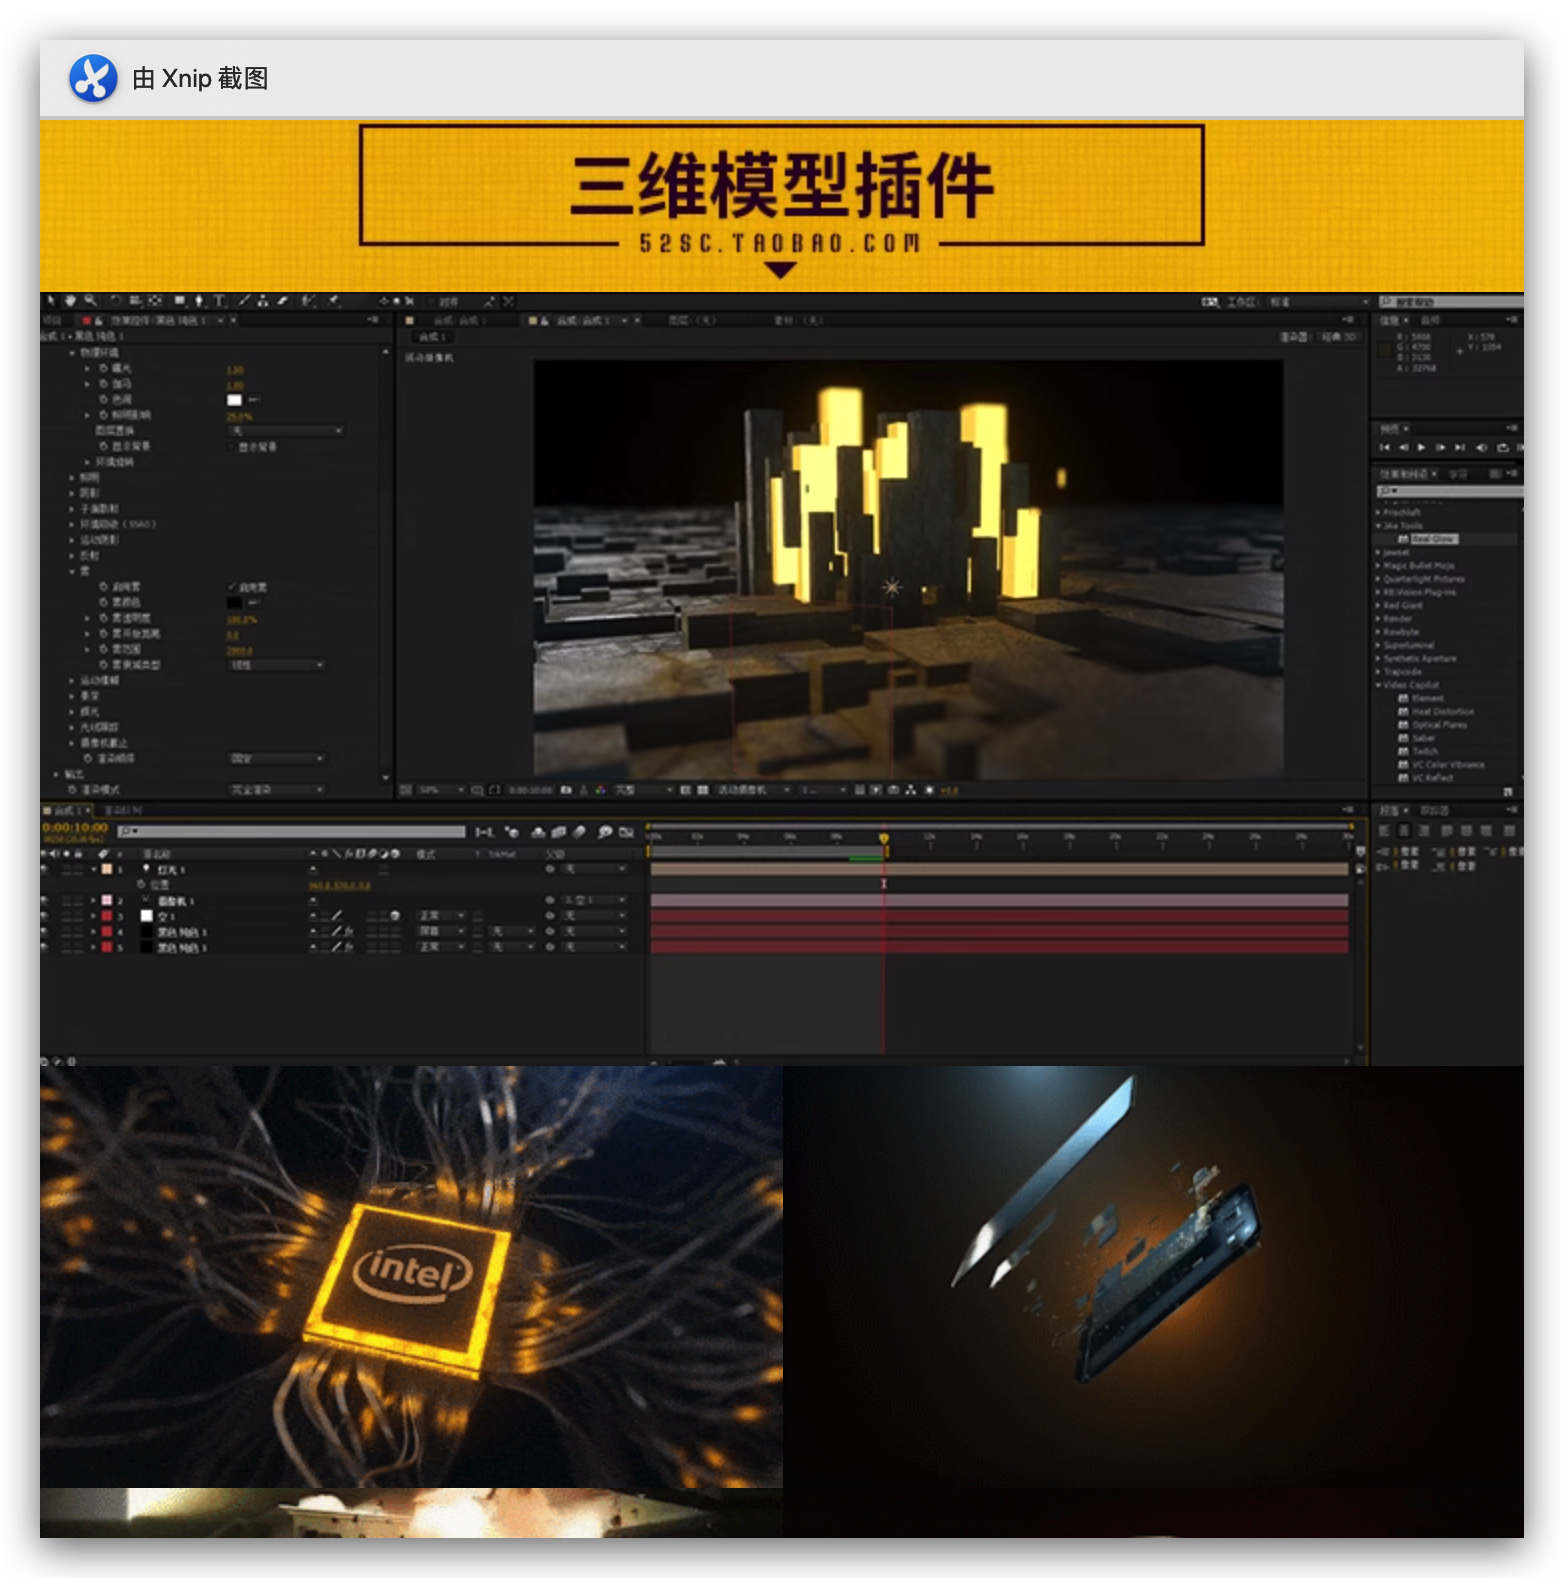Hide layer 1 灯光 1 with eye toggle
The image size is (1564, 1578).
[44, 869]
